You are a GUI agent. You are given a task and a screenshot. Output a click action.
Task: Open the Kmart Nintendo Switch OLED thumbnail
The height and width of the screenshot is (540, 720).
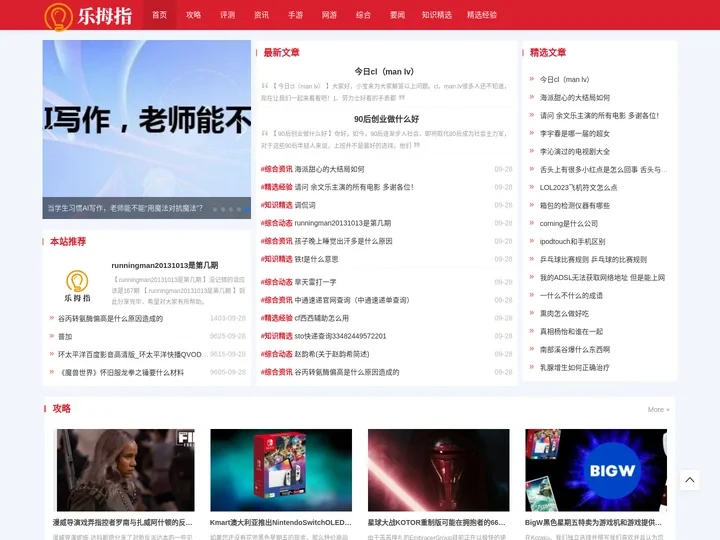281,470
